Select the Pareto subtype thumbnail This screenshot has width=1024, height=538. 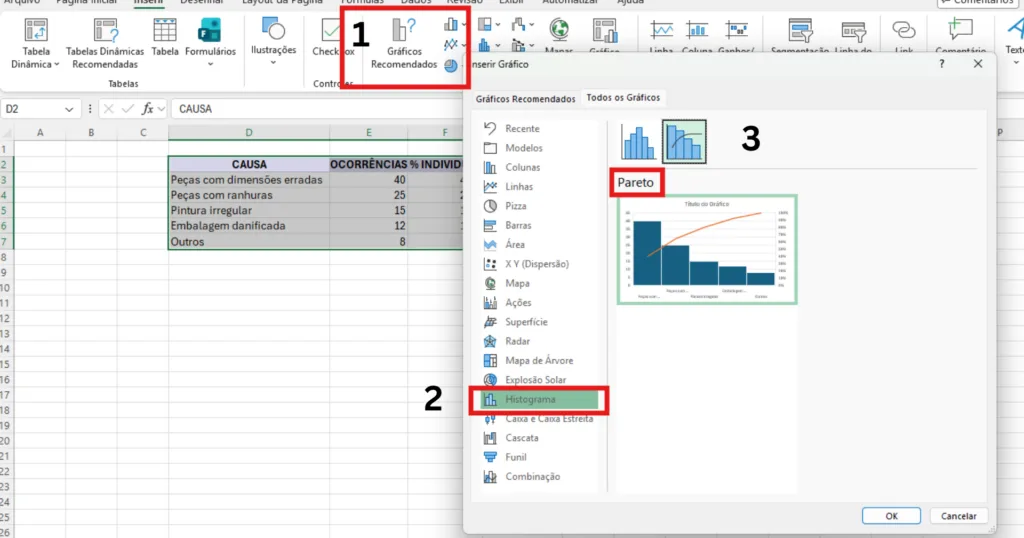(x=684, y=141)
